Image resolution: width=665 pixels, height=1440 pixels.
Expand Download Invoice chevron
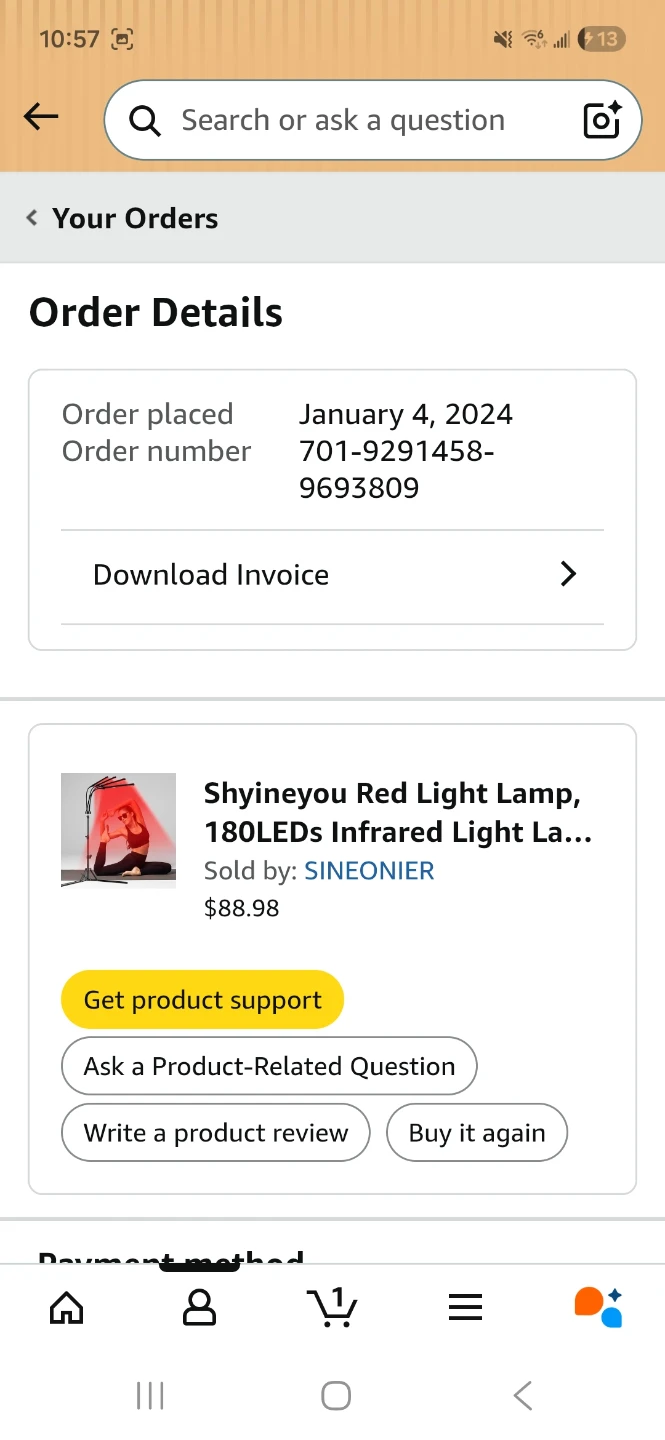568,574
